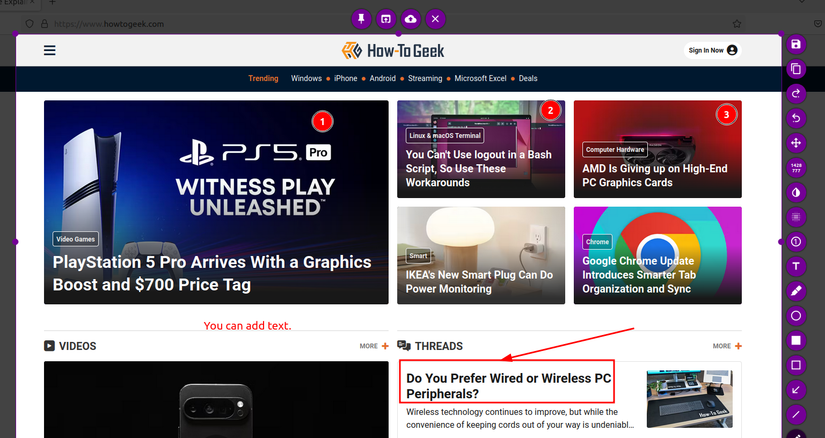Open the AMD graphics cards article
This screenshot has height=438, width=825.
pos(655,175)
